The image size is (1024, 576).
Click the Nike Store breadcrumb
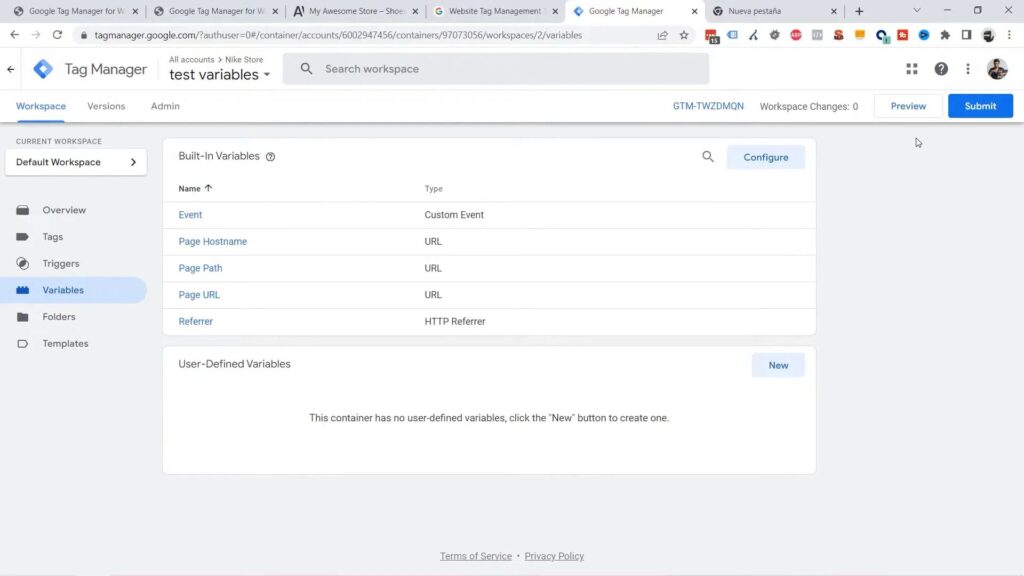point(244,59)
